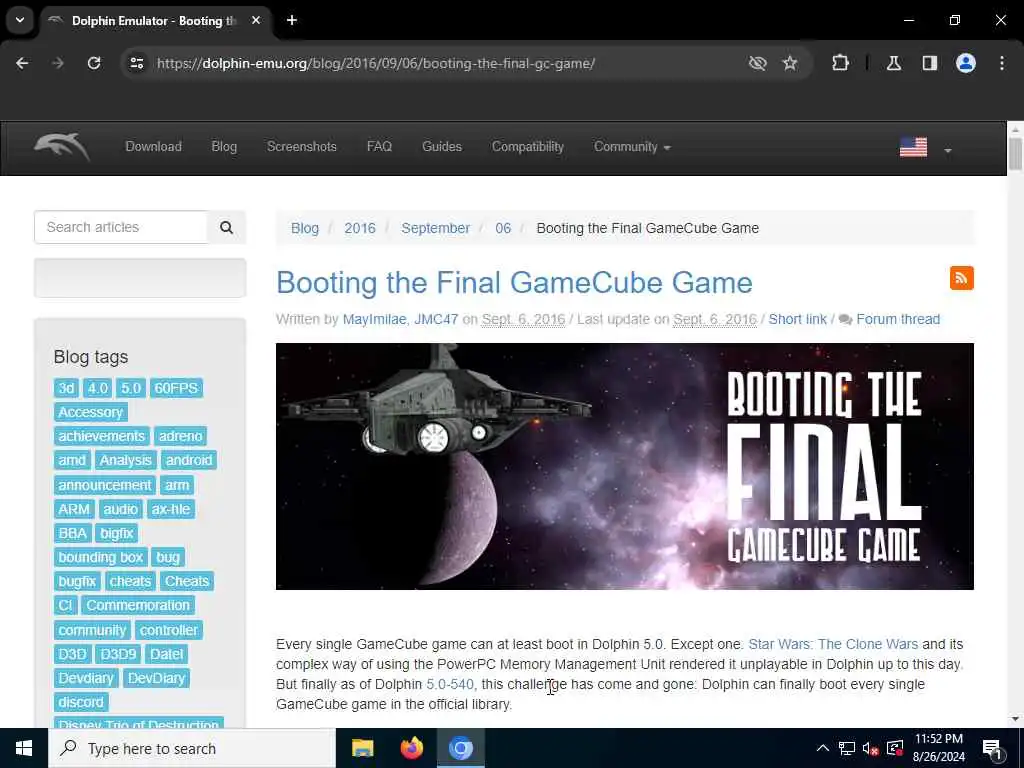Open the tab search dropdown arrow
The width and height of the screenshot is (1024, 768).
tap(20, 20)
